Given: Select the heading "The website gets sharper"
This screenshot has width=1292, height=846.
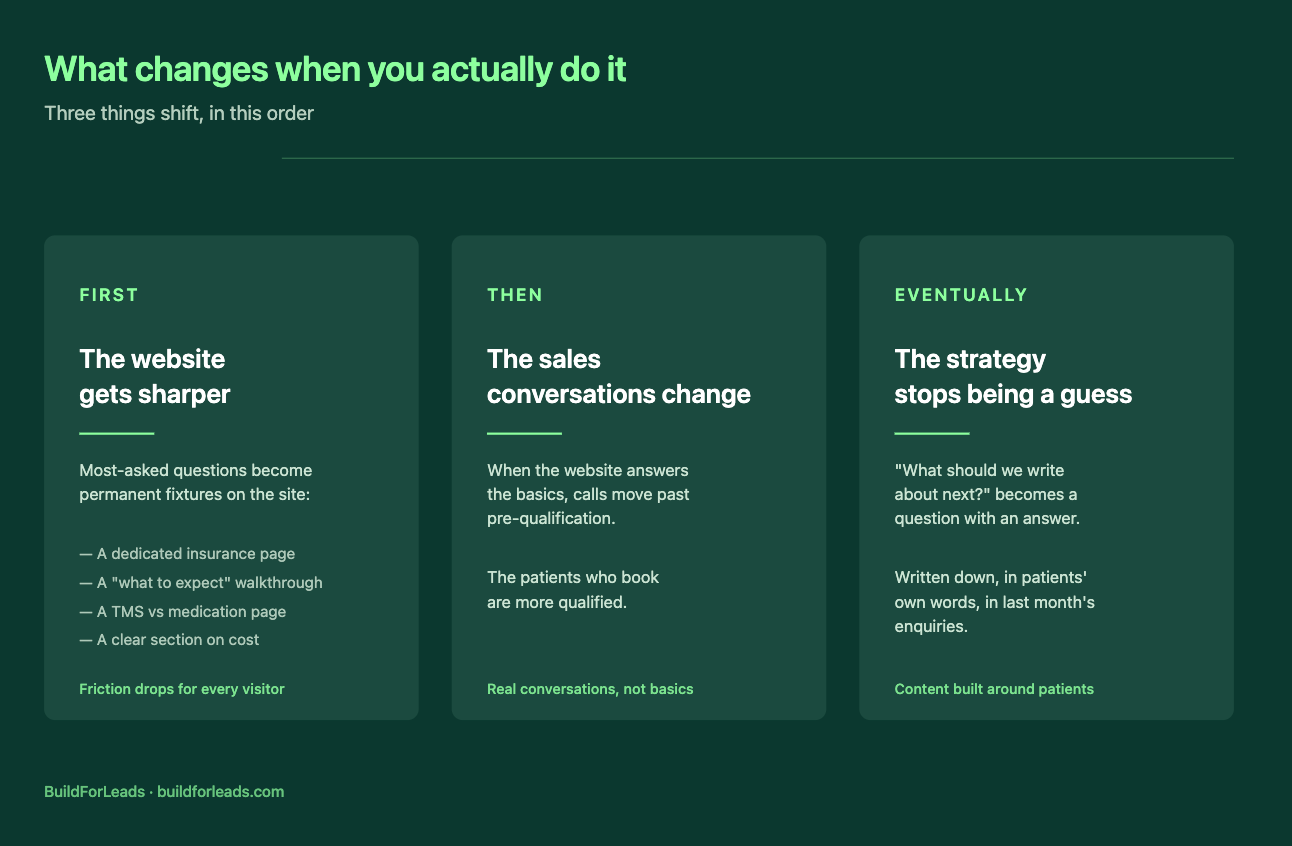Looking at the screenshot, I should [155, 376].
